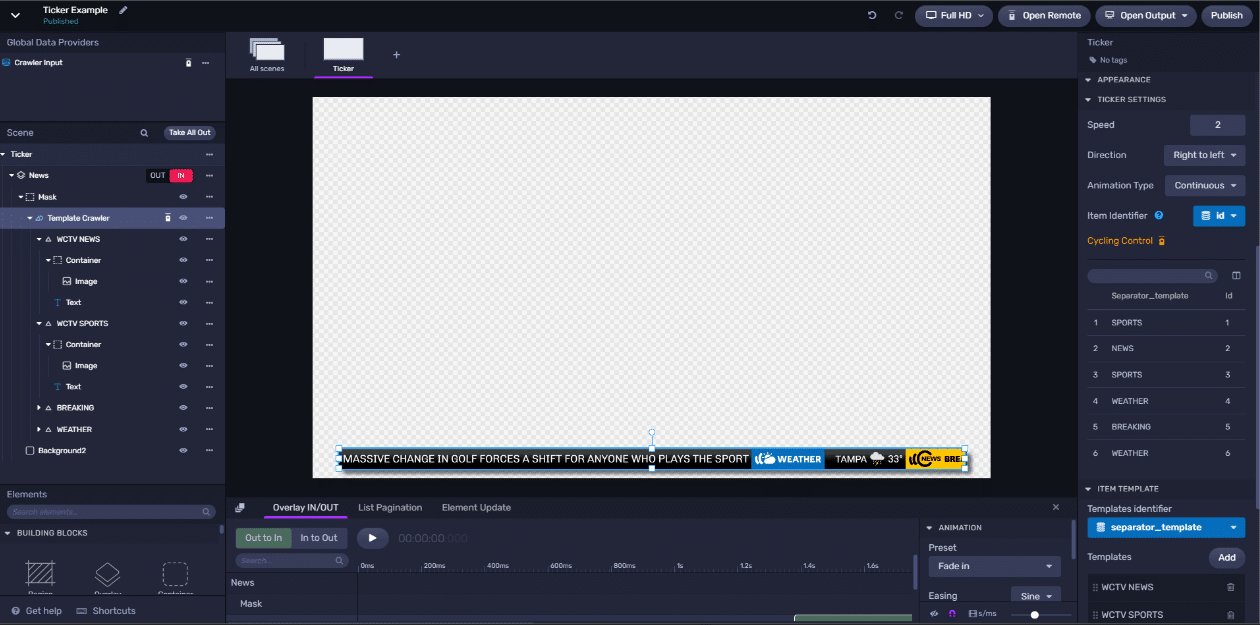Toggle visibility of Background2 layer

(184, 451)
